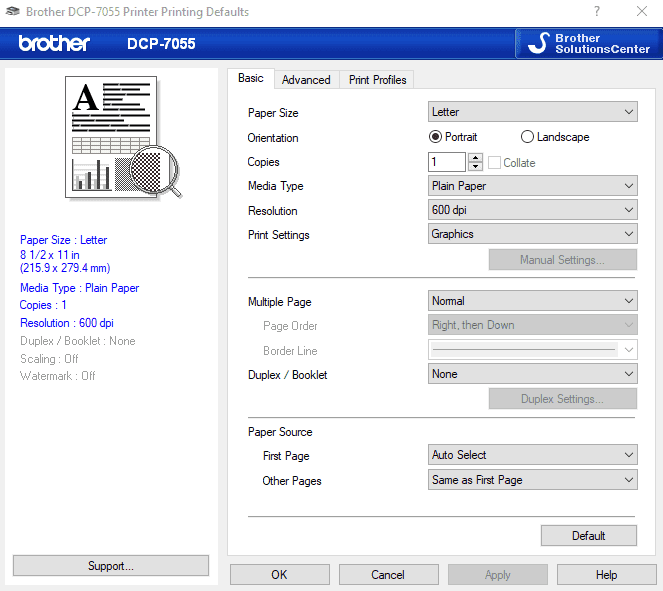Click the help question mark in title bar
Image resolution: width=663 pixels, height=591 pixels.
596,12
